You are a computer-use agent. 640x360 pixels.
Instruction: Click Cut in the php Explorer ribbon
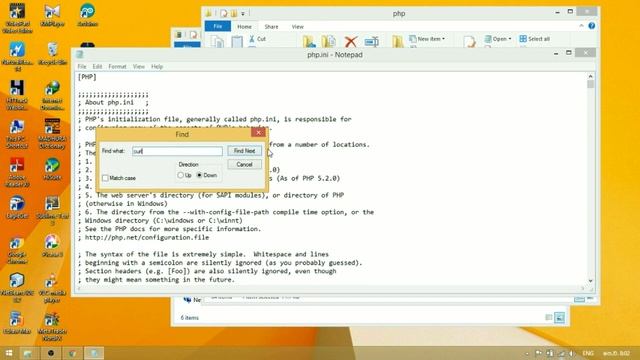click(x=258, y=39)
